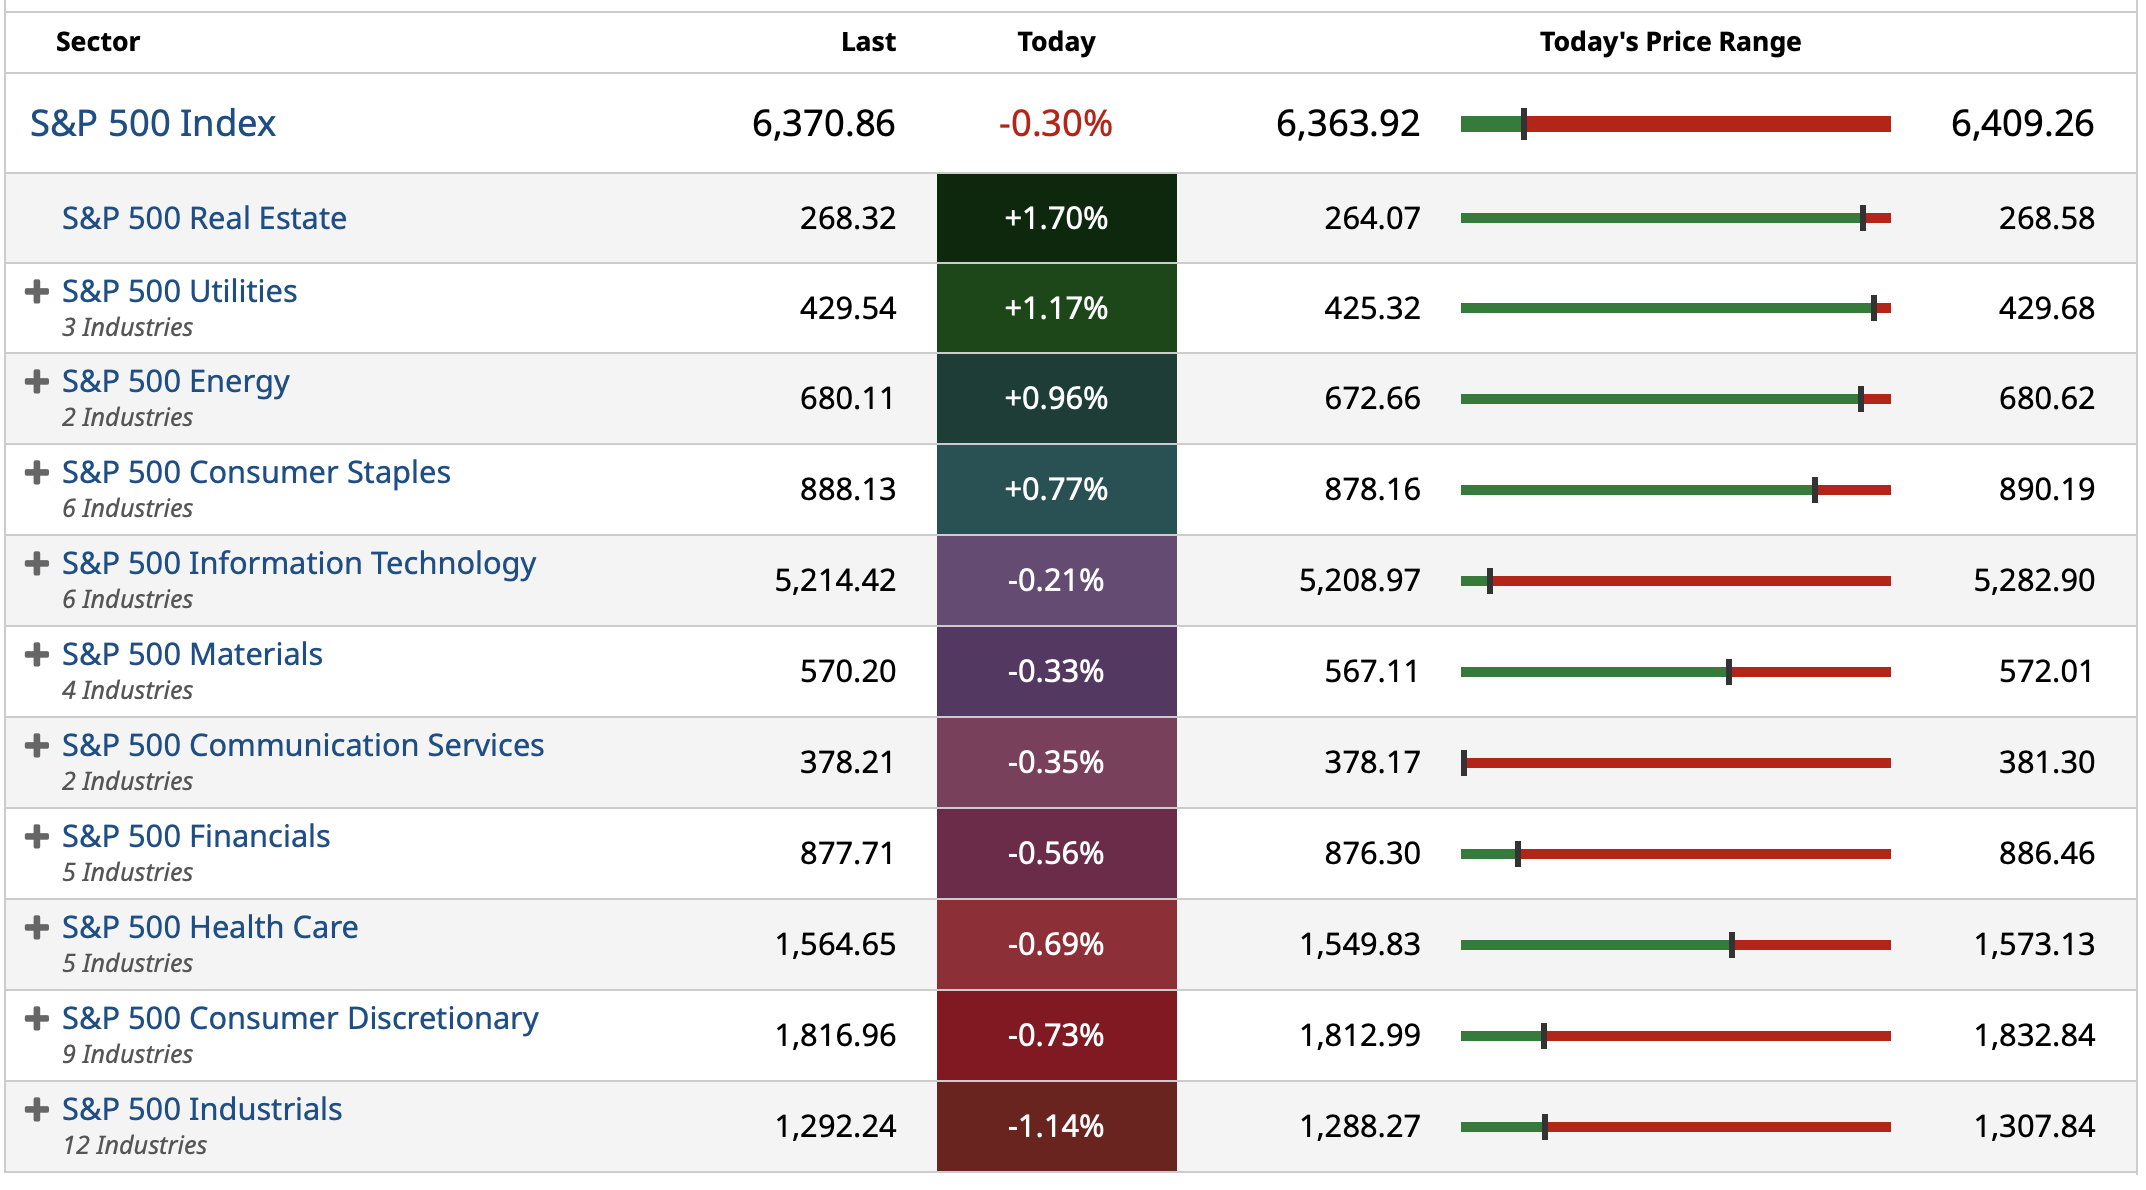Click the S&P 500 Index price range bar
Screen dimensions: 2146x1190
point(1675,124)
